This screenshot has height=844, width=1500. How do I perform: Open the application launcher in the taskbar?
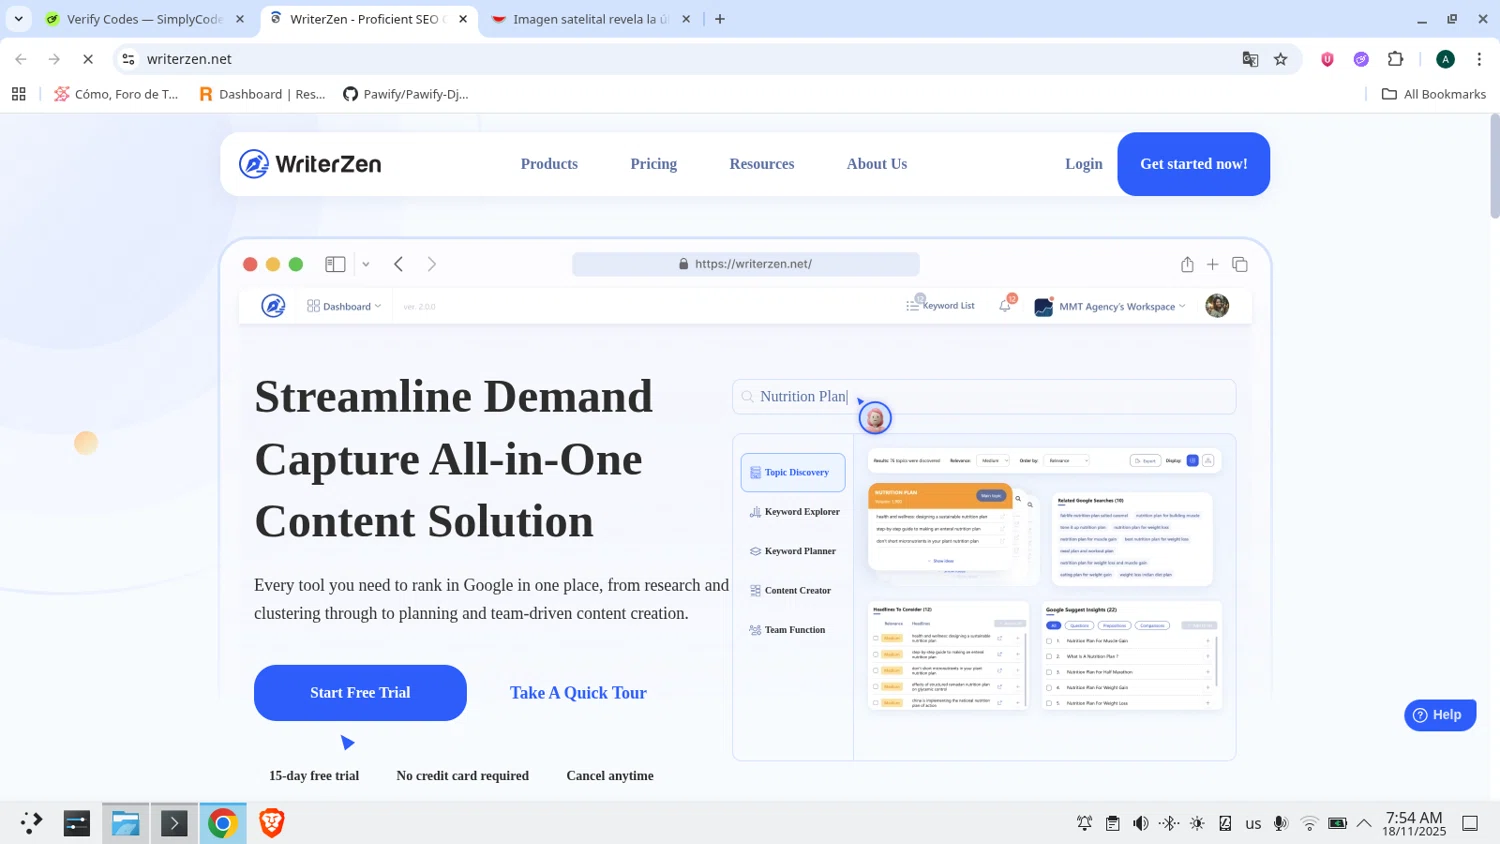click(x=30, y=823)
